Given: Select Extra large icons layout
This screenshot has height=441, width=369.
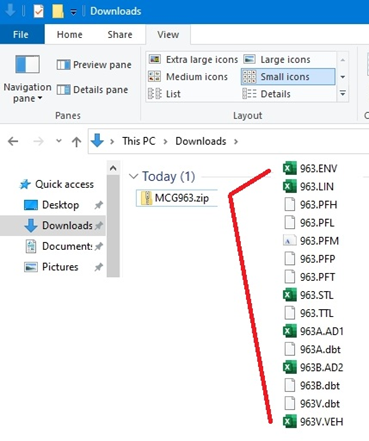Looking at the screenshot, I should [x=193, y=60].
